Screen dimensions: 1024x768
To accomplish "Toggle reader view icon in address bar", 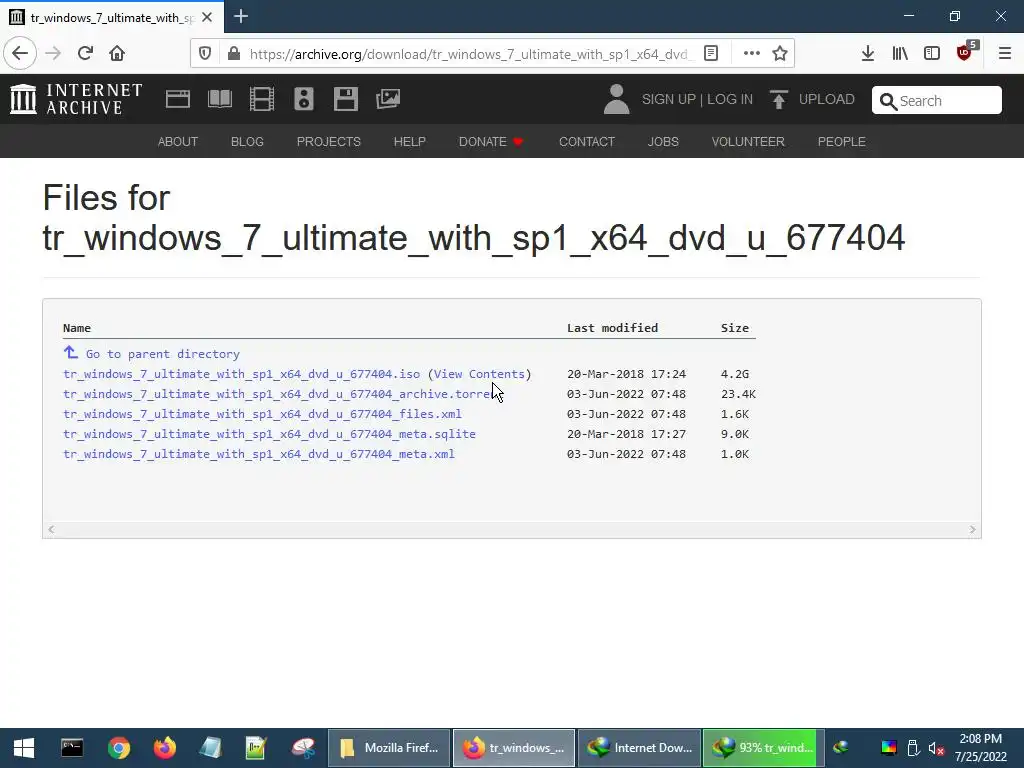I will 711,54.
